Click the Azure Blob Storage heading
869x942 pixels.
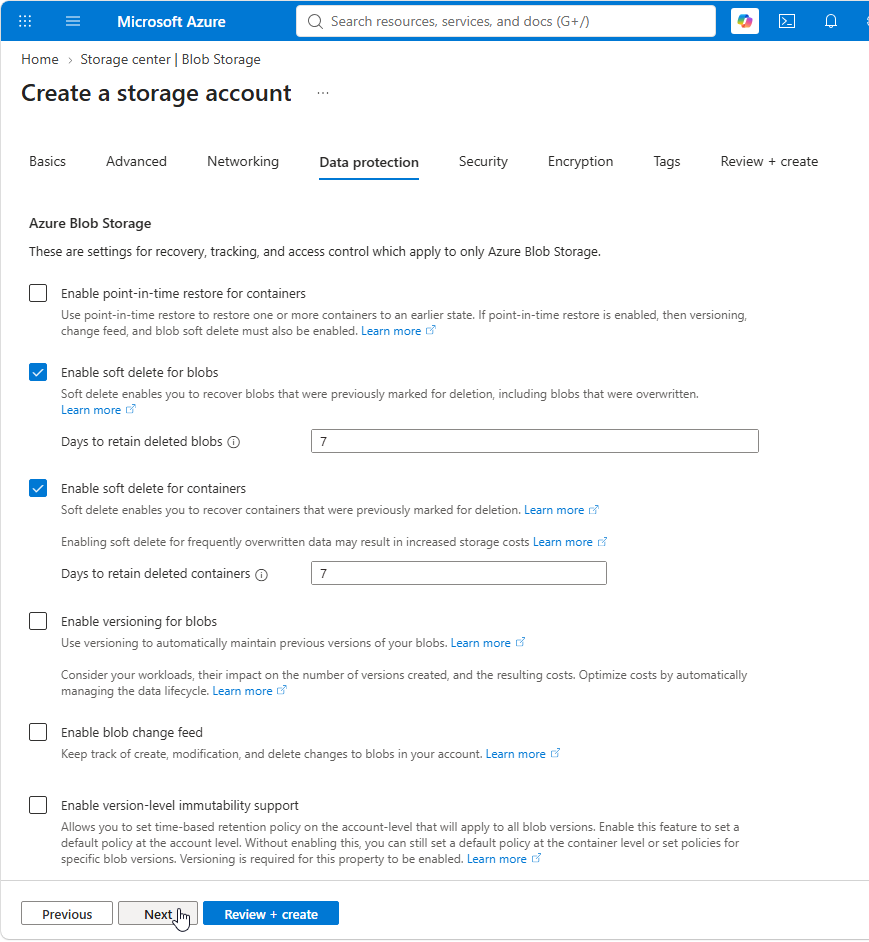coord(90,223)
